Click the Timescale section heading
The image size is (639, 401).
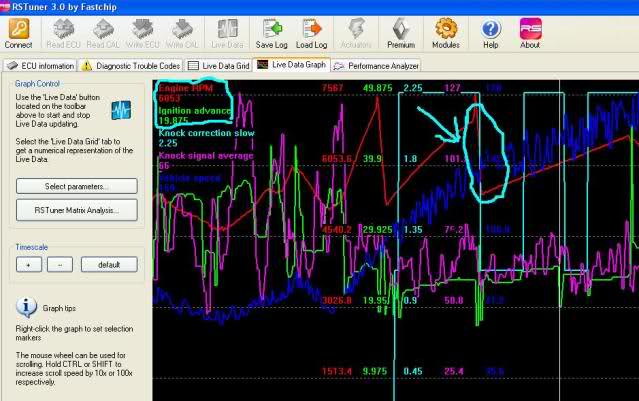[x=31, y=247]
